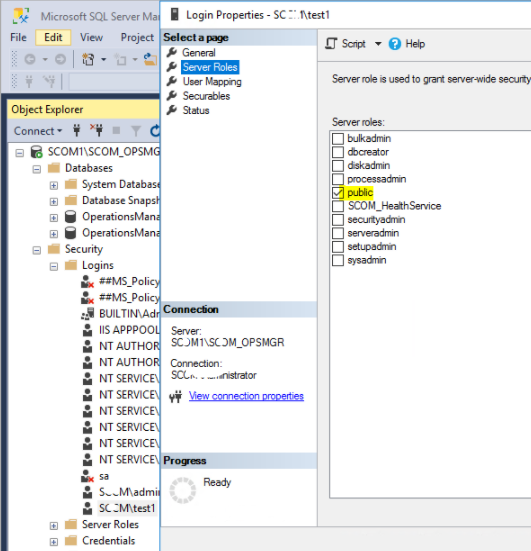This screenshot has height=551, width=531.
Task: Click the Help button
Action: tap(407, 44)
